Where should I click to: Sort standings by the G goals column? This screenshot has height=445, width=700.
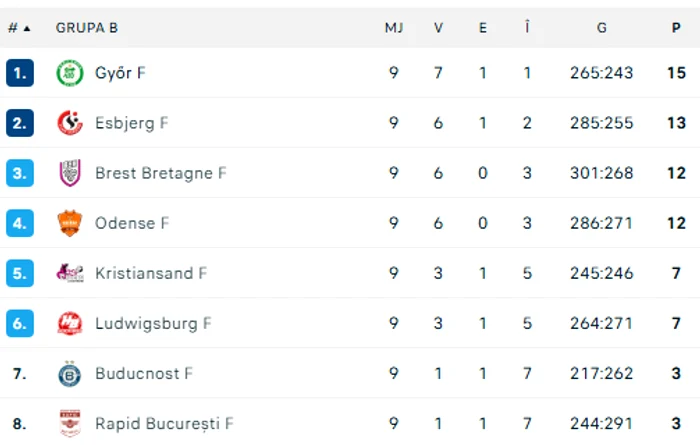[601, 28]
